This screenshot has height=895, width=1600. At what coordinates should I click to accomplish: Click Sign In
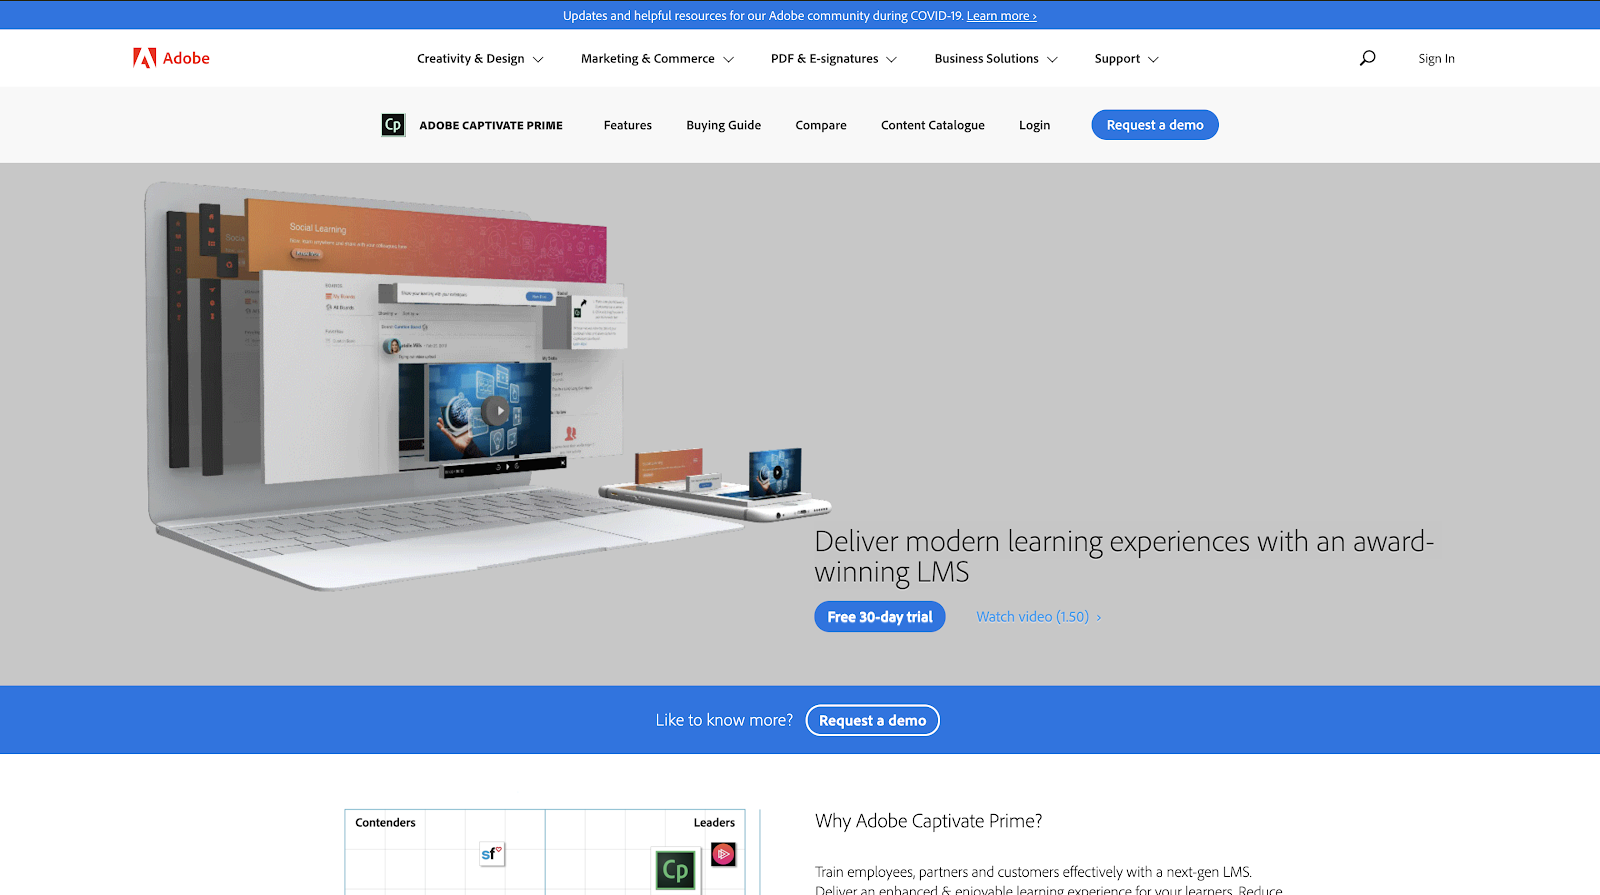coord(1436,59)
